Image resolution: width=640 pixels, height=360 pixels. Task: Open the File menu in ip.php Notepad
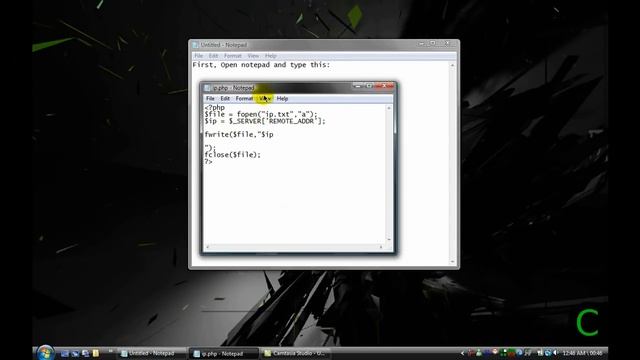(x=210, y=99)
